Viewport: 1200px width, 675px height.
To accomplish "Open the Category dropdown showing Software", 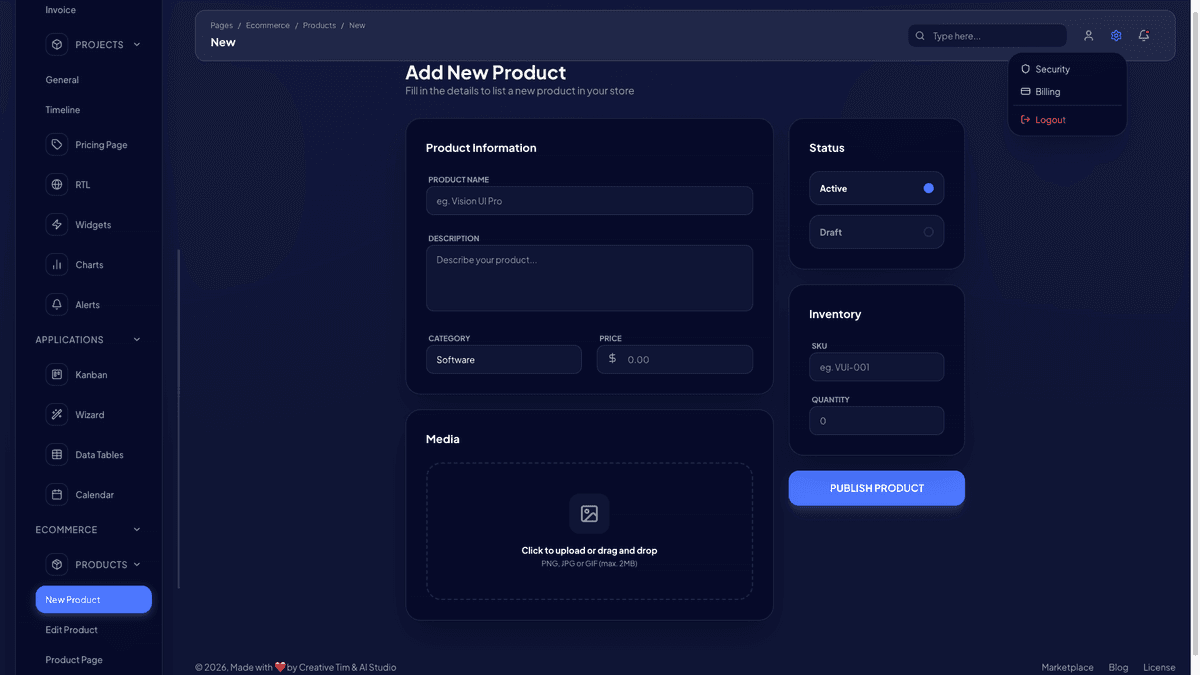I will [503, 359].
